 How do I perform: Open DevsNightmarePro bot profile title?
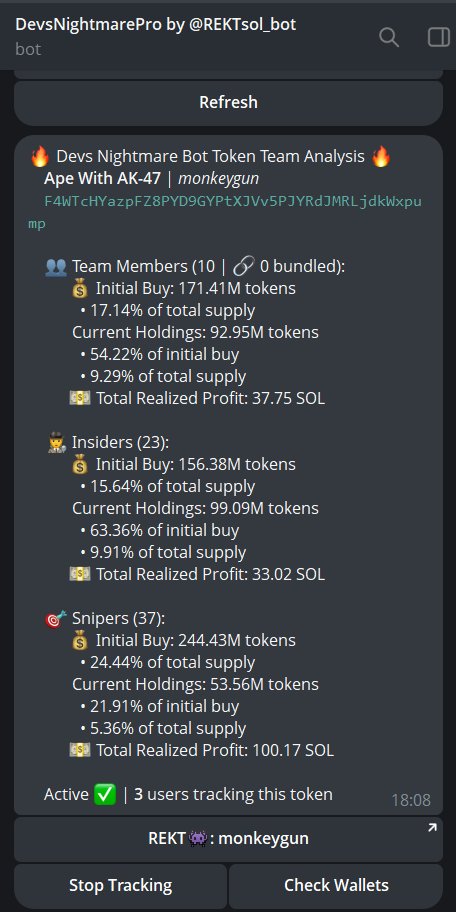(x=156, y=24)
